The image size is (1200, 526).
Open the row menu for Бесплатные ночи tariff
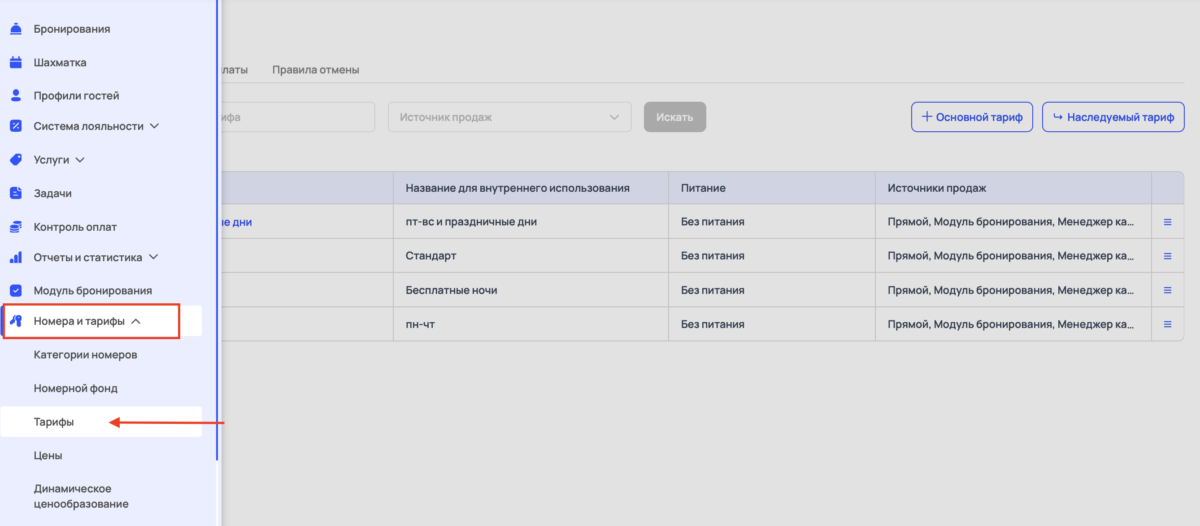(x=1167, y=290)
